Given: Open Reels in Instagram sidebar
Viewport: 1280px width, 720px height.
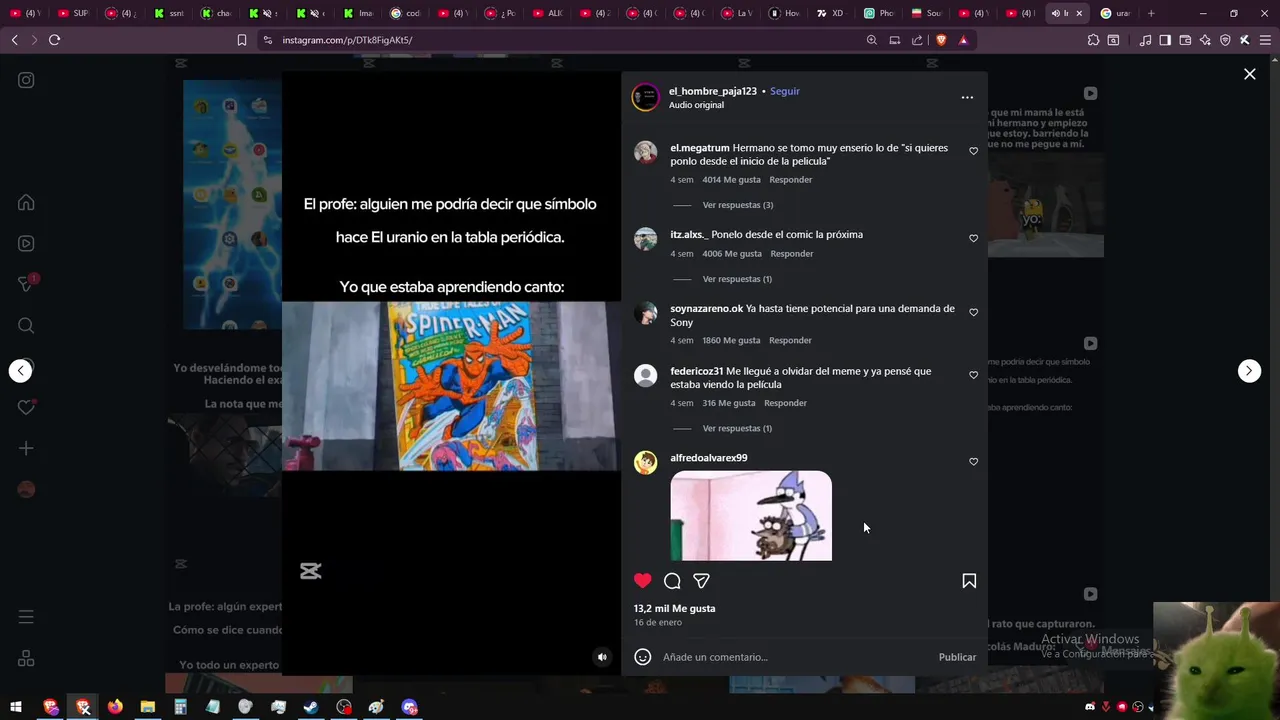Looking at the screenshot, I should pos(26,243).
